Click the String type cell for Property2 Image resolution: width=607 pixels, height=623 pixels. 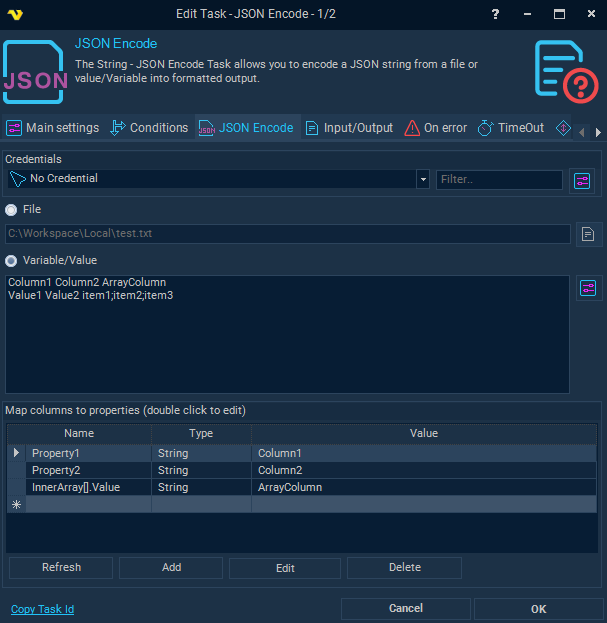tap(201, 470)
